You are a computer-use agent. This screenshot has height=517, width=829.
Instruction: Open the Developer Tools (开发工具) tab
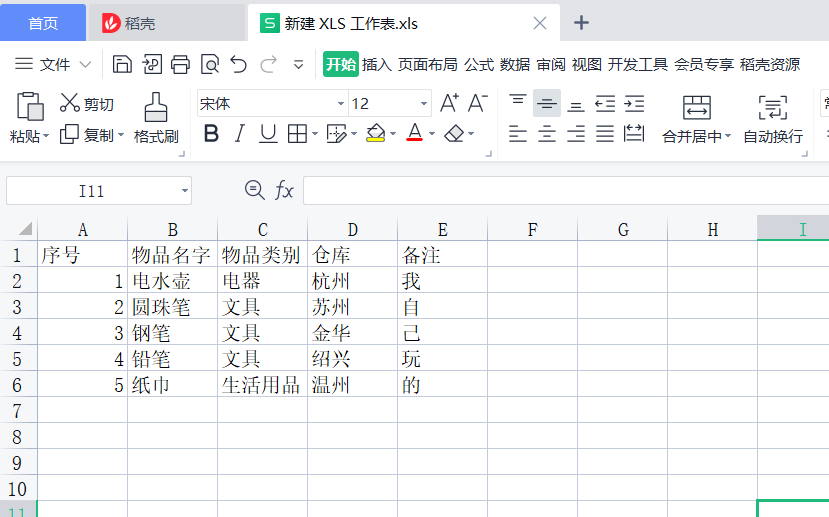(638, 64)
